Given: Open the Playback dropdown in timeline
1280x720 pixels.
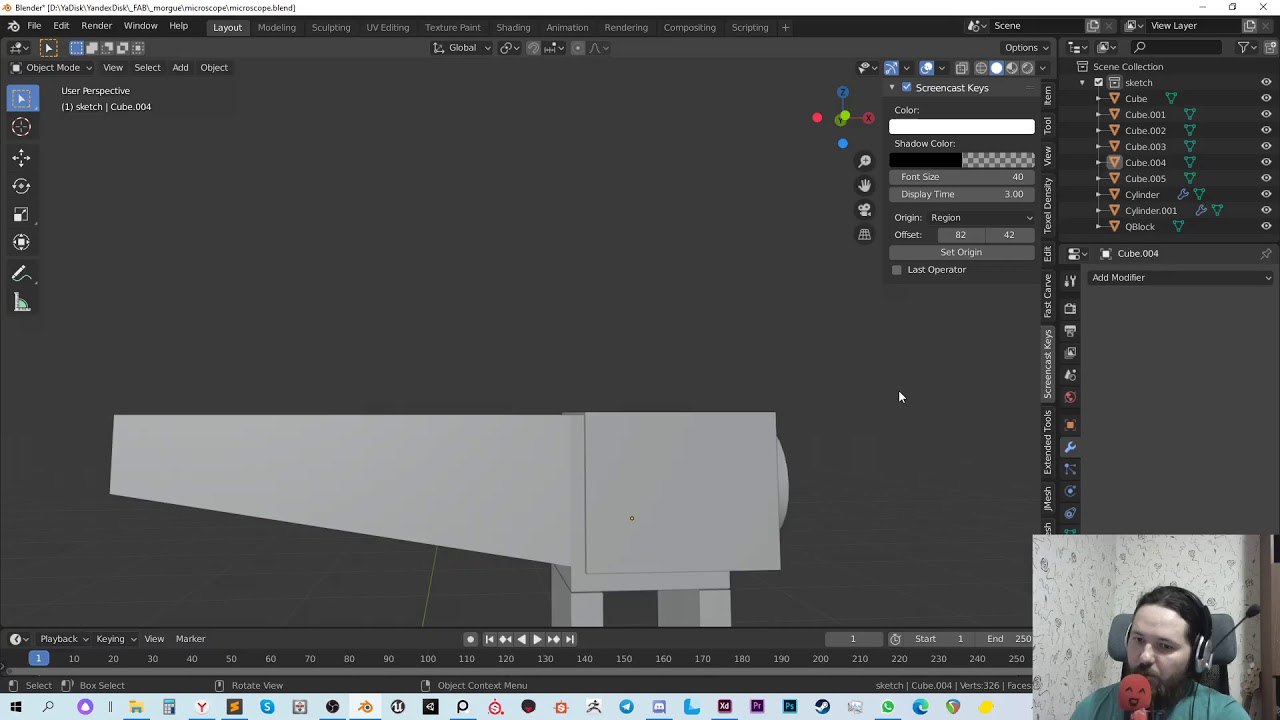Looking at the screenshot, I should [x=64, y=639].
